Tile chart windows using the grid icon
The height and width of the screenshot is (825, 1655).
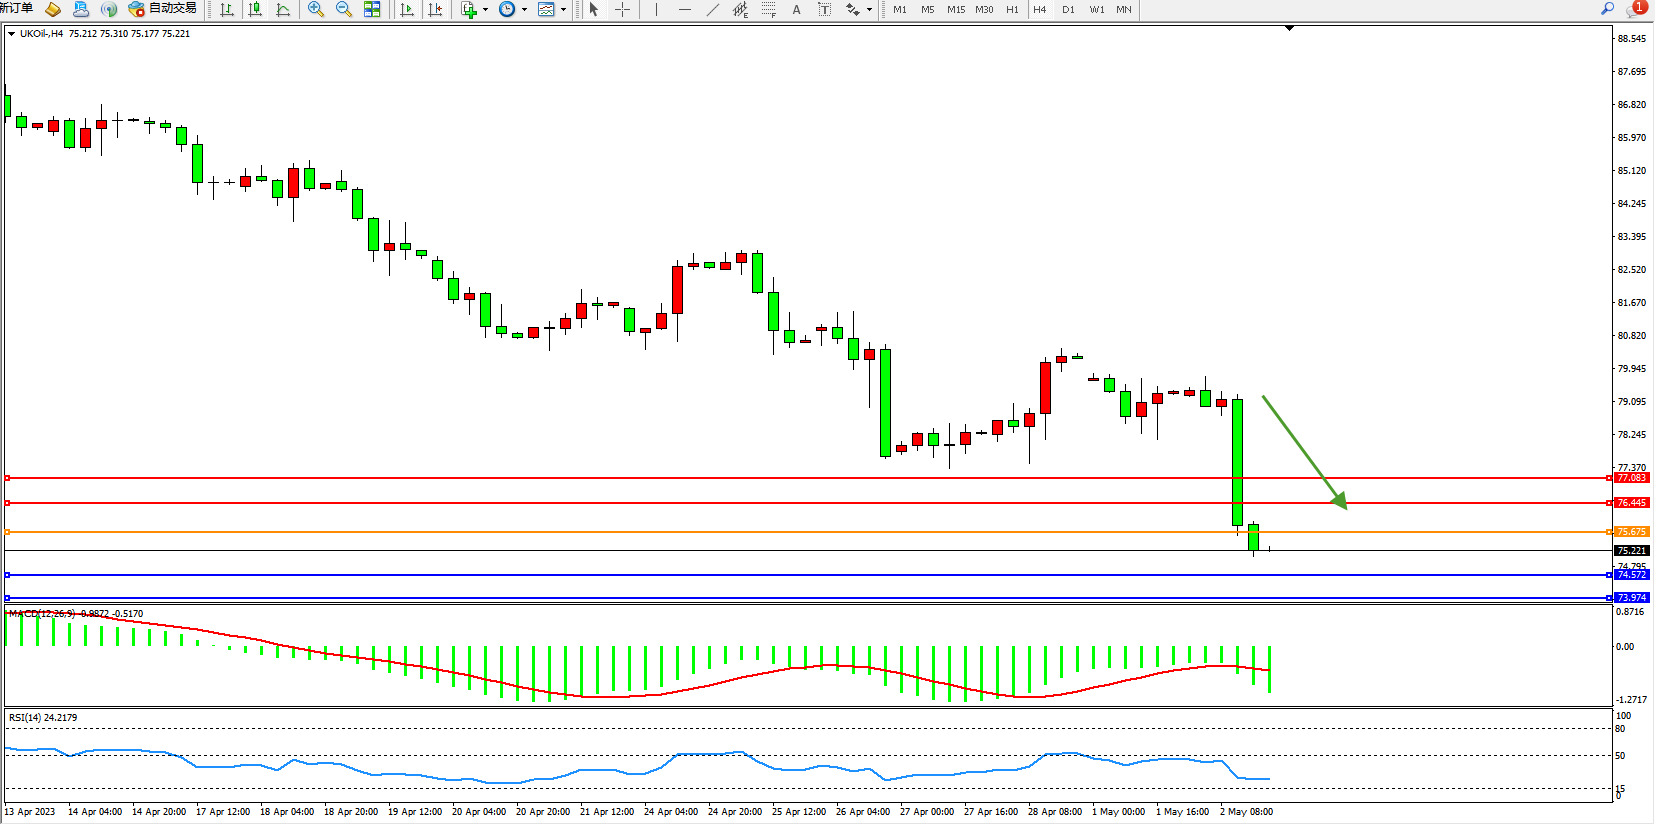click(x=372, y=9)
